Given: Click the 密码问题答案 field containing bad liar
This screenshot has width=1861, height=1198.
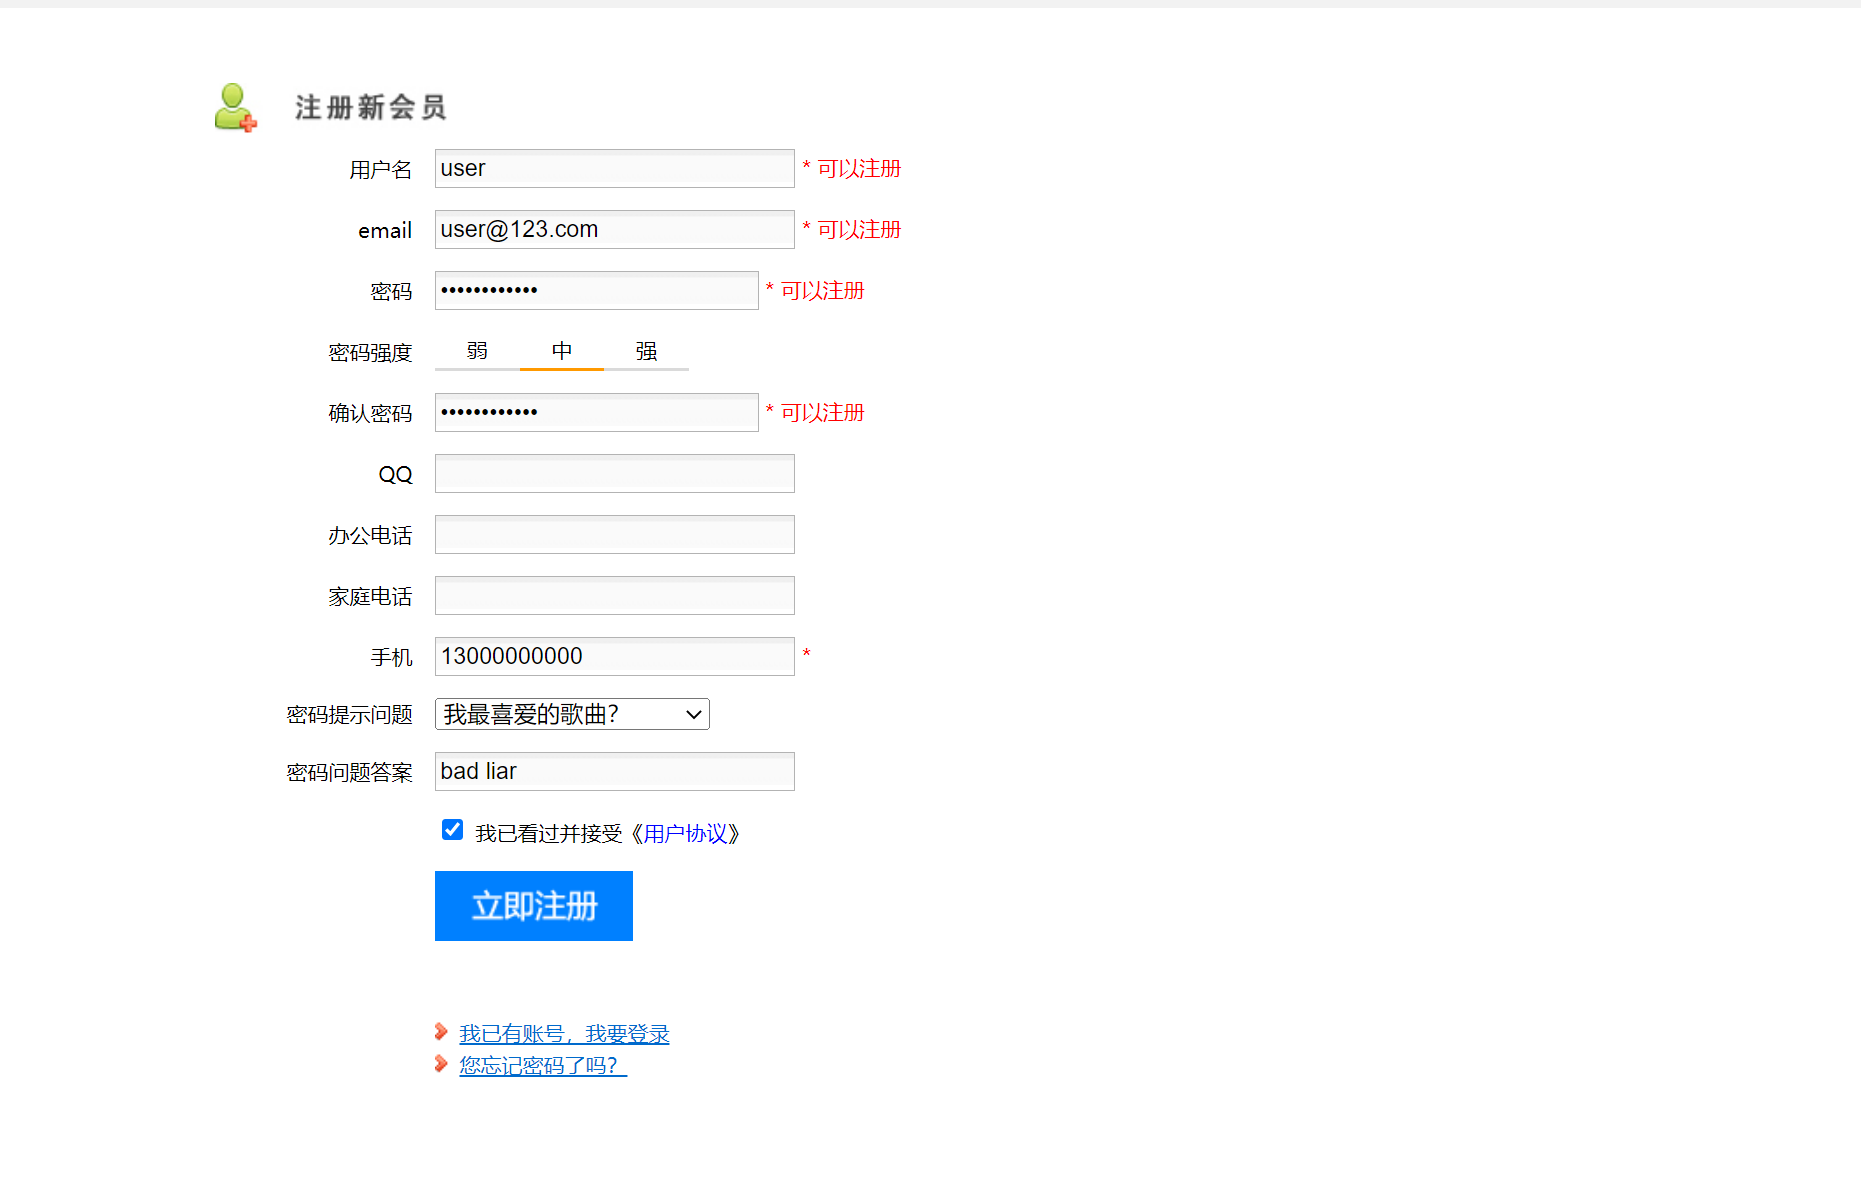Looking at the screenshot, I should point(614,772).
